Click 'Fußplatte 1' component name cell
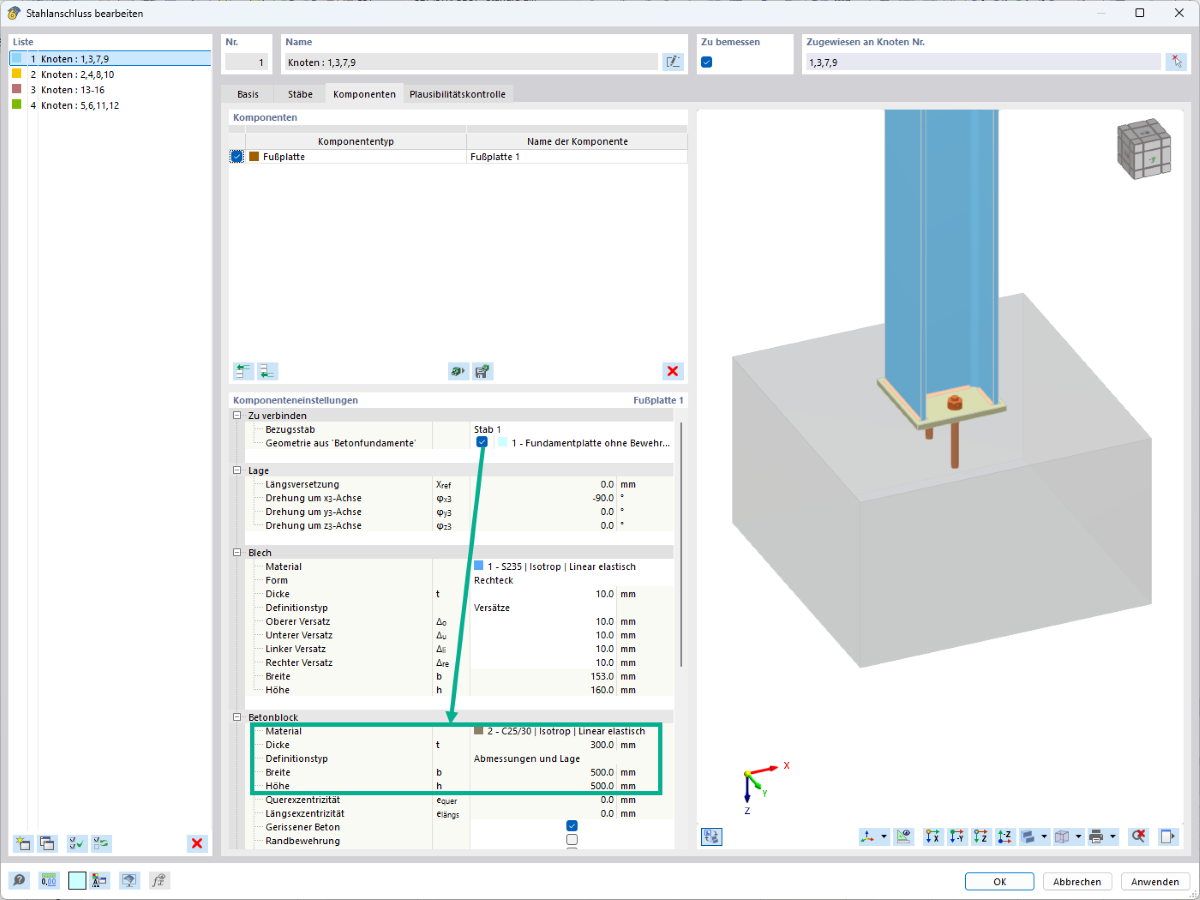 pyautogui.click(x=577, y=157)
